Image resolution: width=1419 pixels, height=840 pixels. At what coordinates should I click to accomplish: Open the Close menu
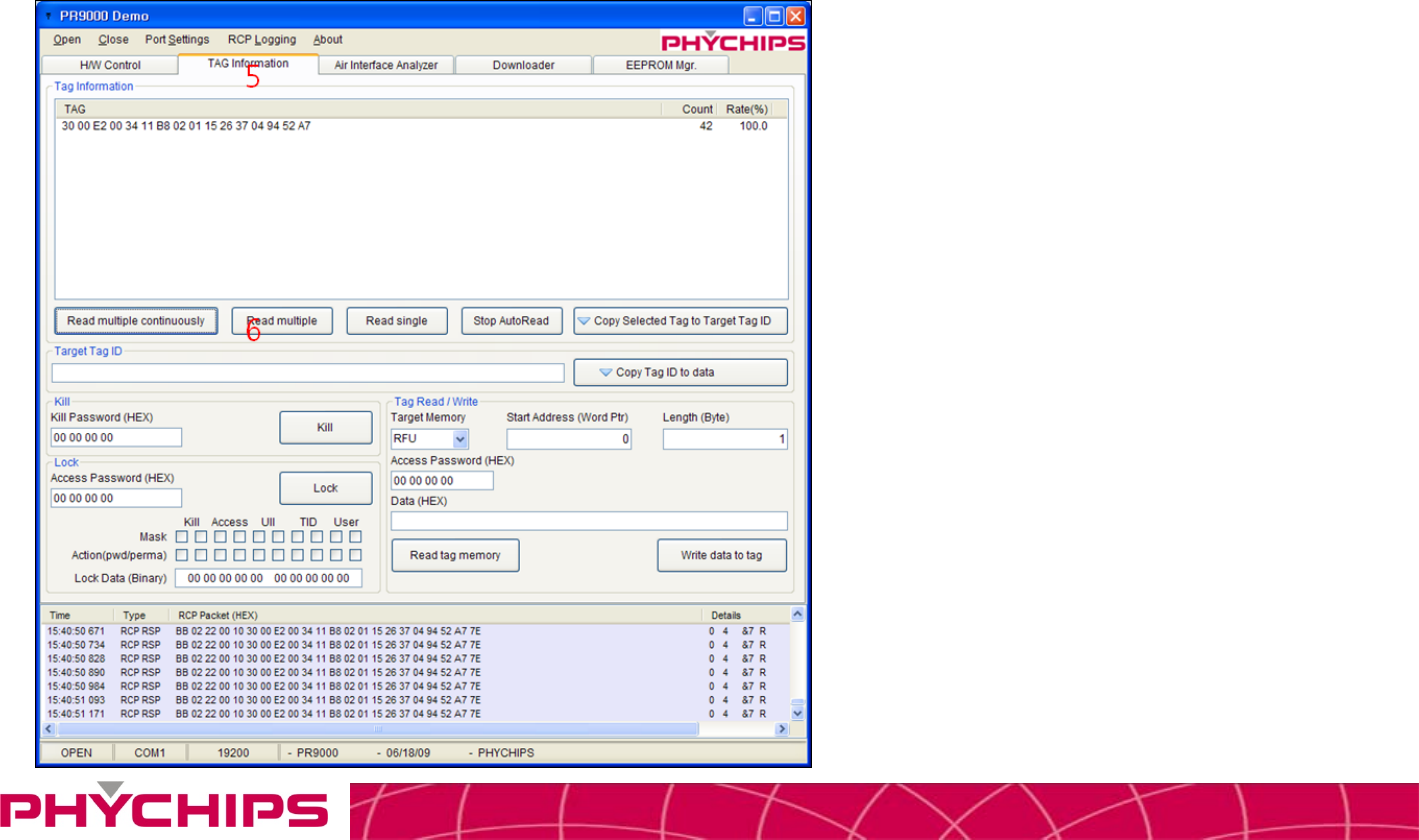[113, 40]
